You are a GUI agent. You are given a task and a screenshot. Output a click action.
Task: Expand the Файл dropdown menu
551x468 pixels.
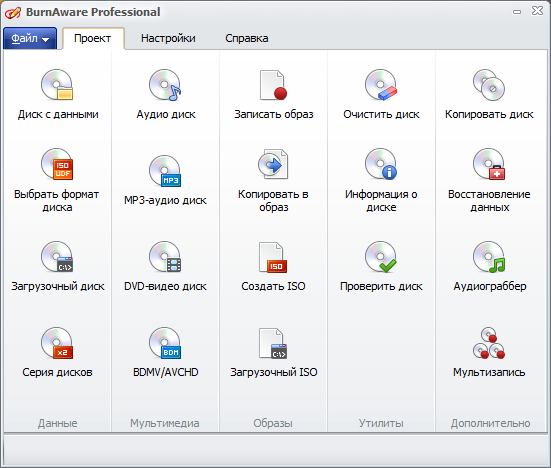[x=30, y=38]
